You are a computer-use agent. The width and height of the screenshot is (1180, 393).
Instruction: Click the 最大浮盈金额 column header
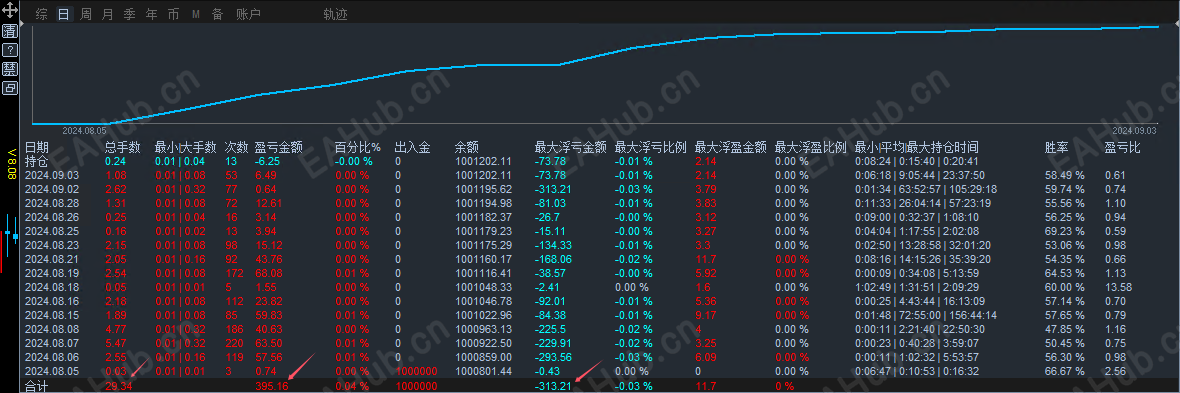point(731,148)
